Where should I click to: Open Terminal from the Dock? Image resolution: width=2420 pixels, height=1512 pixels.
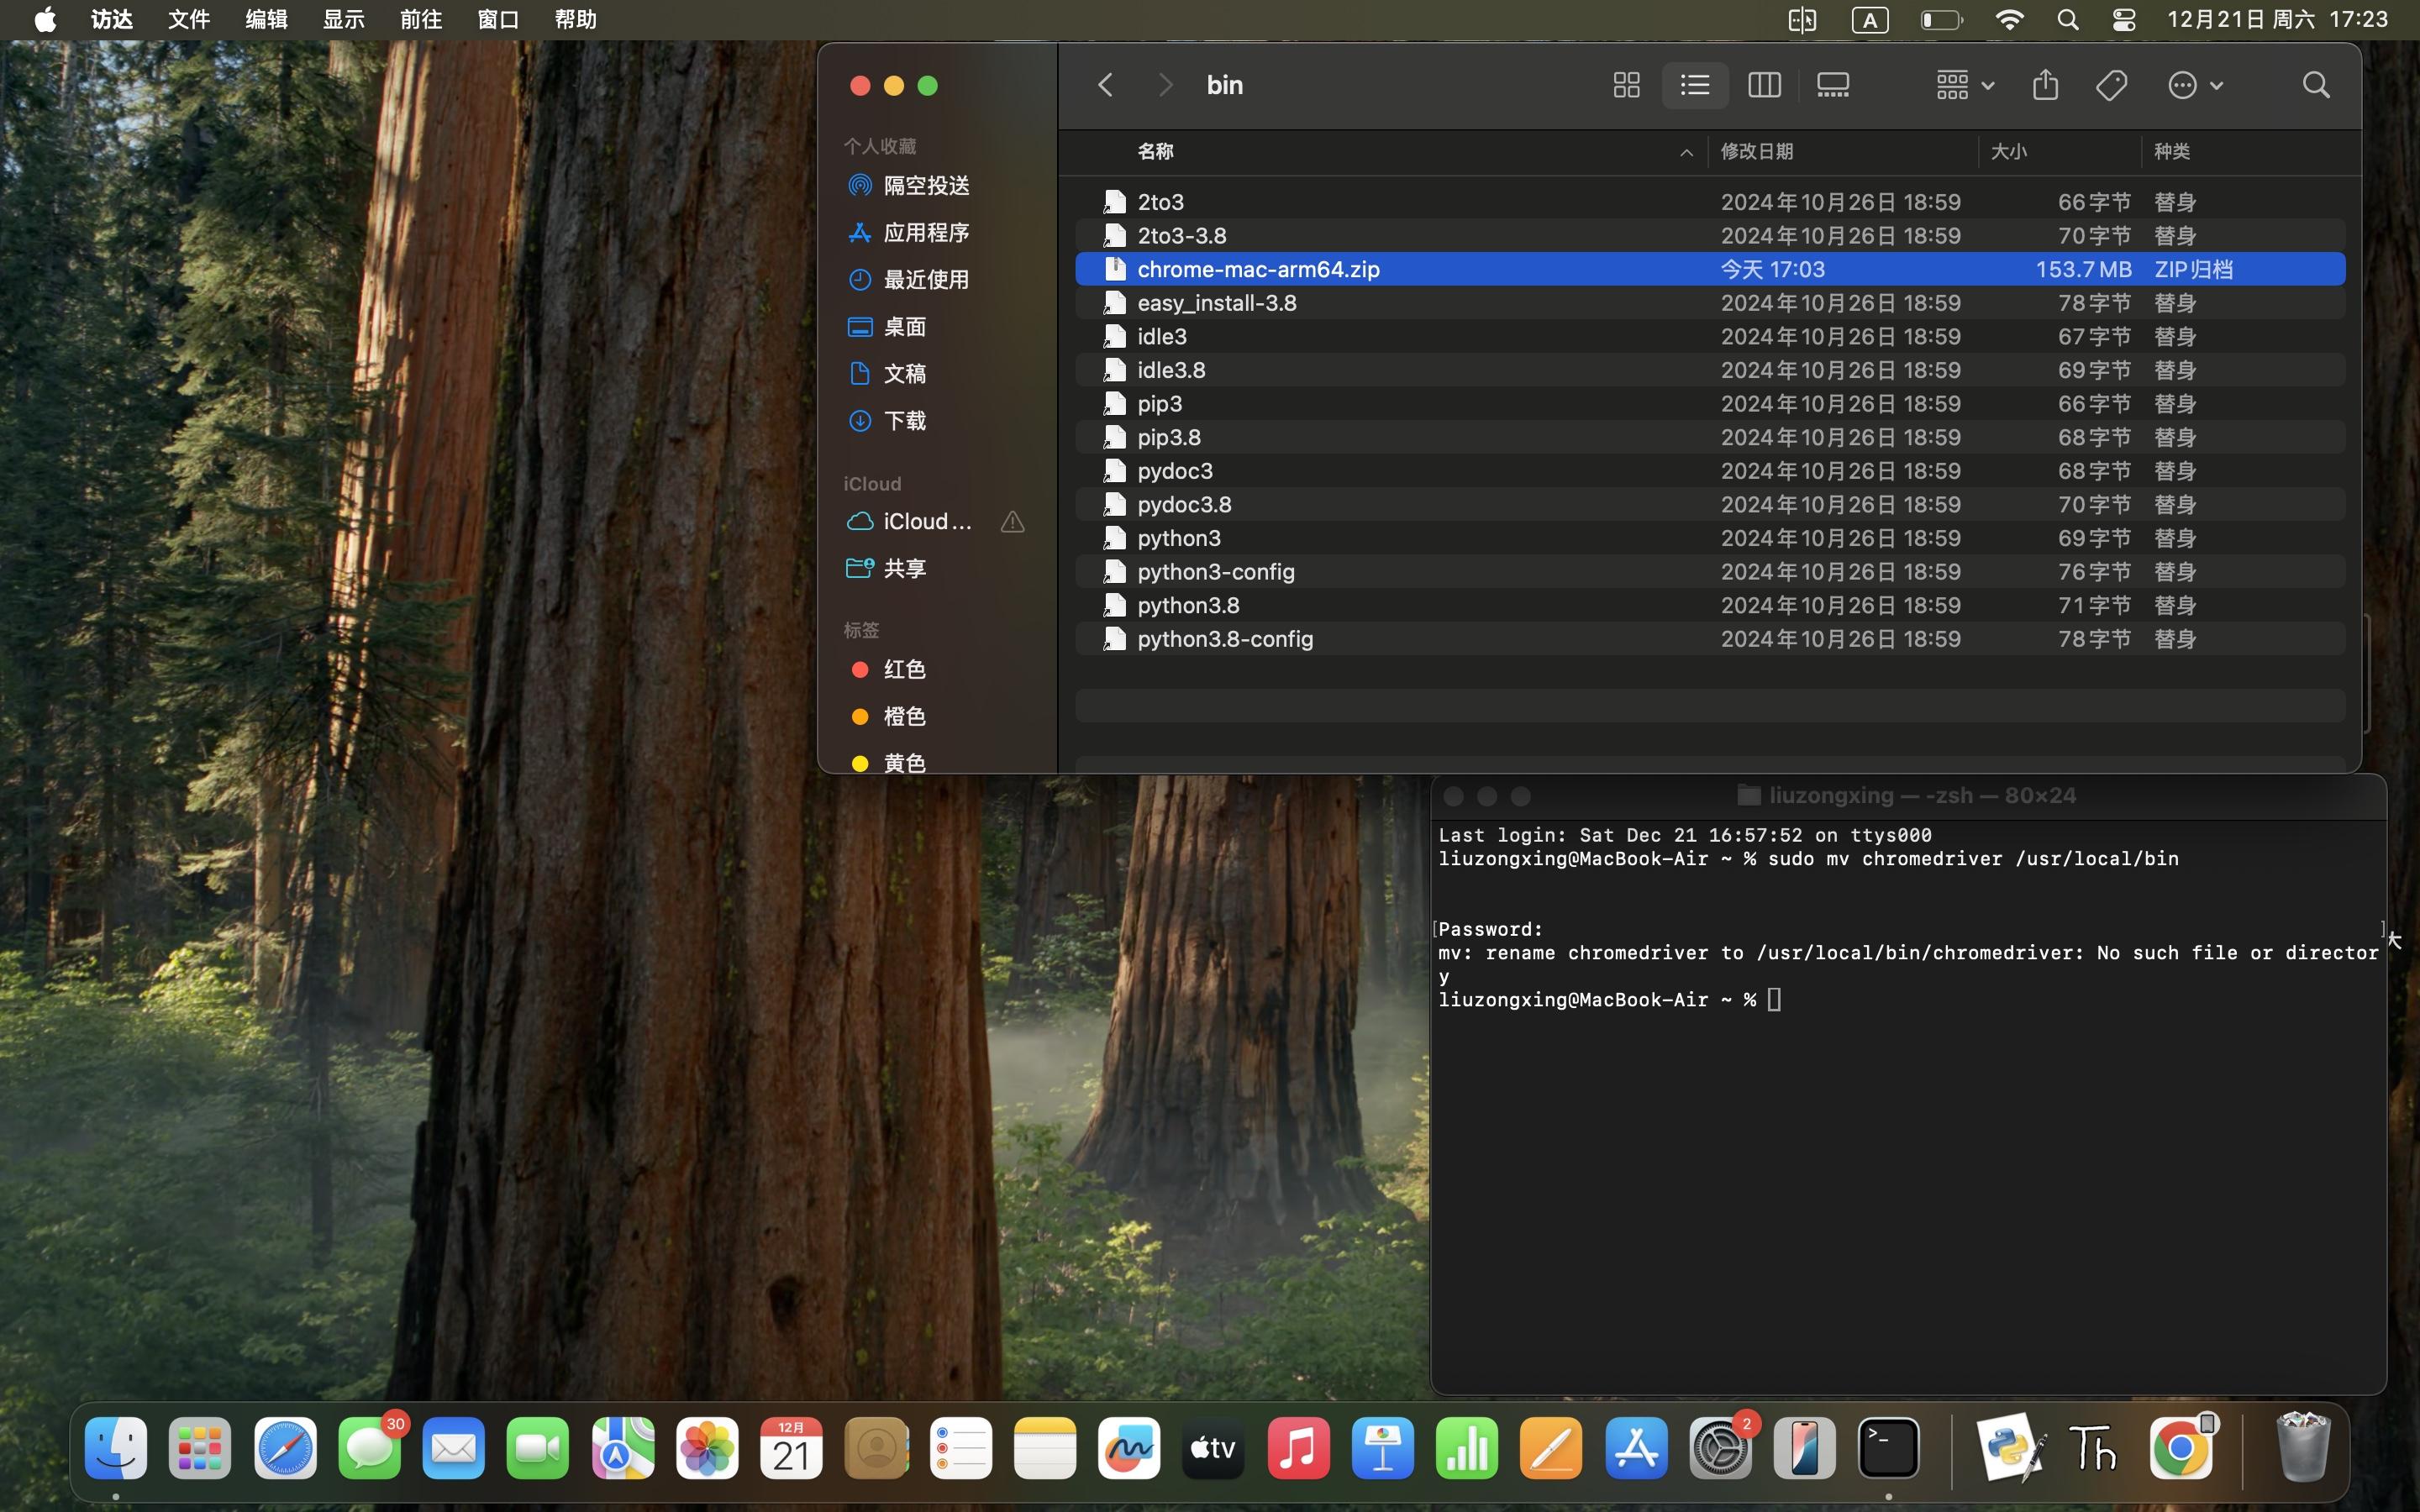1888,1448
